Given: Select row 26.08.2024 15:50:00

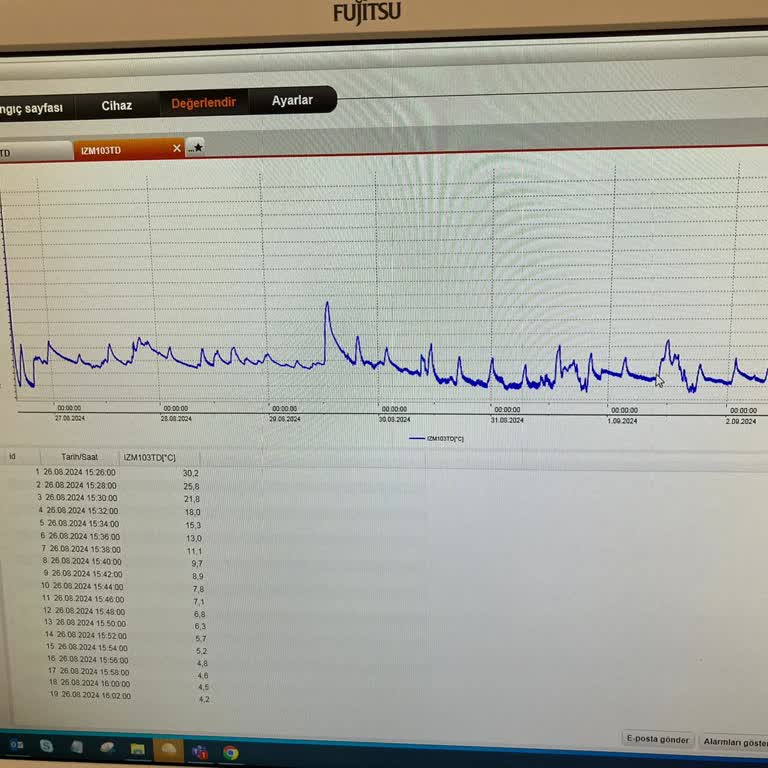Looking at the screenshot, I should pos(126,624).
